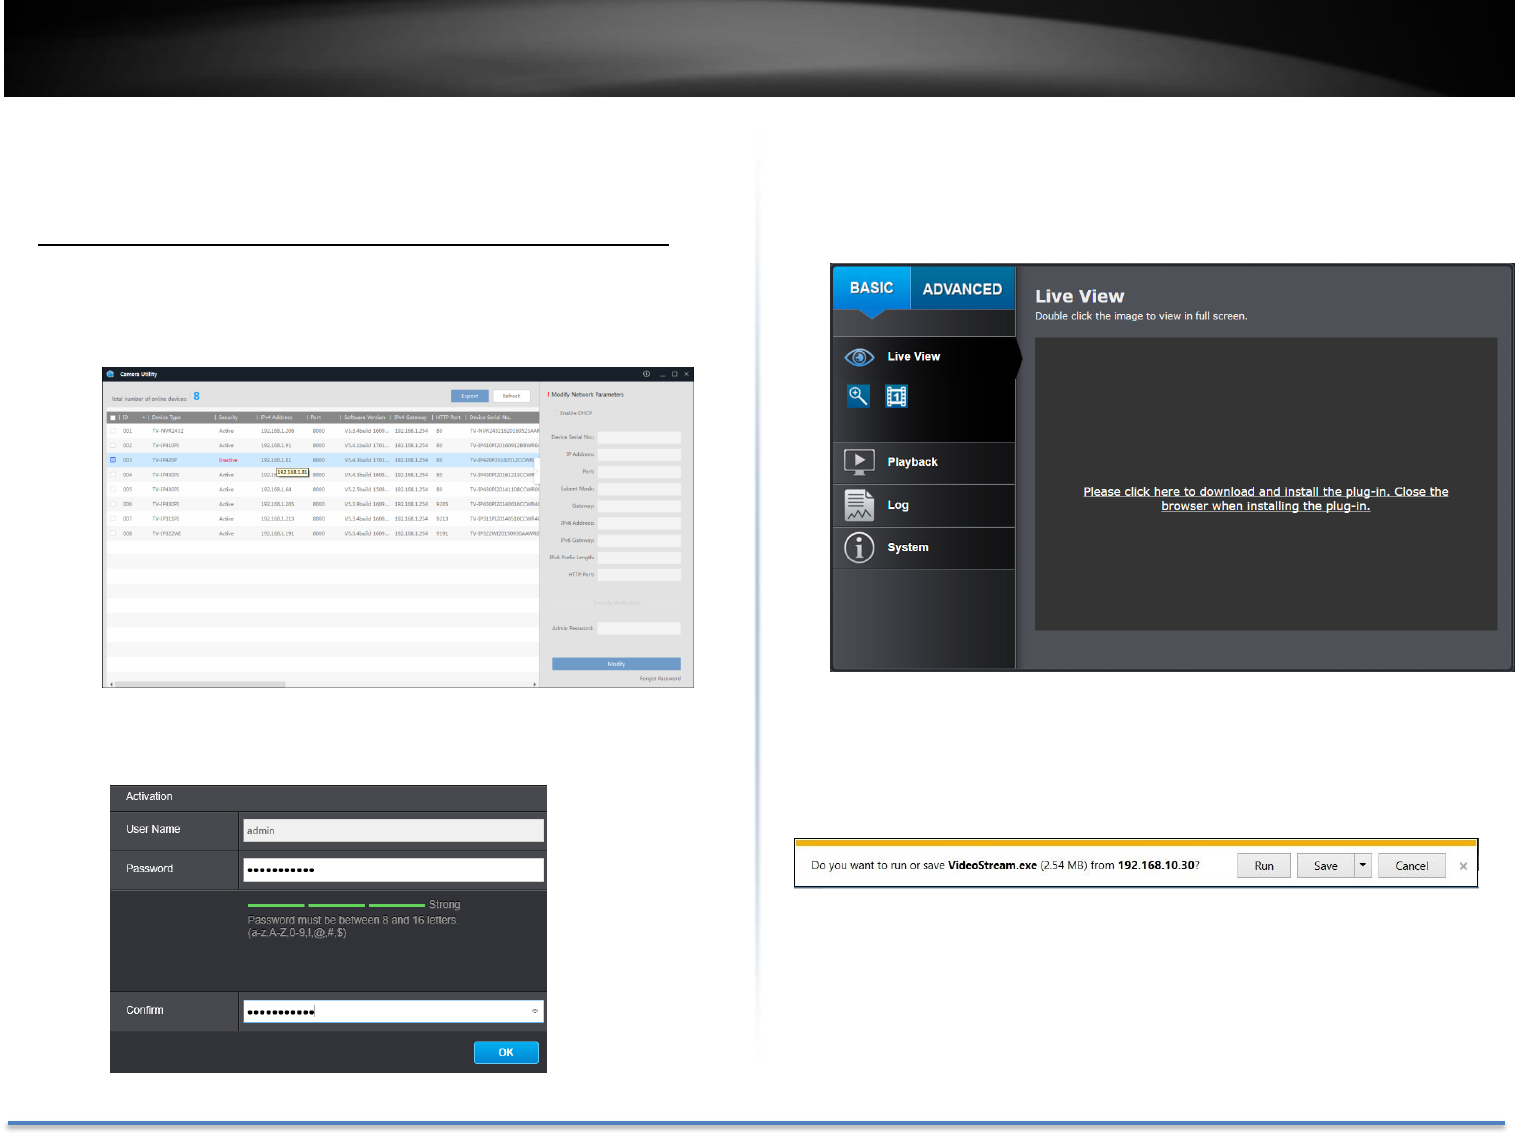Click HTTP port 9205 of device 006
The height and width of the screenshot is (1136, 1515).
[x=442, y=505]
